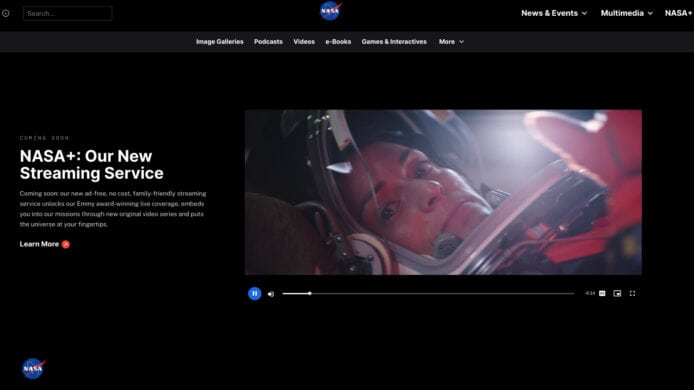Go to Image Galleries

coord(220,42)
